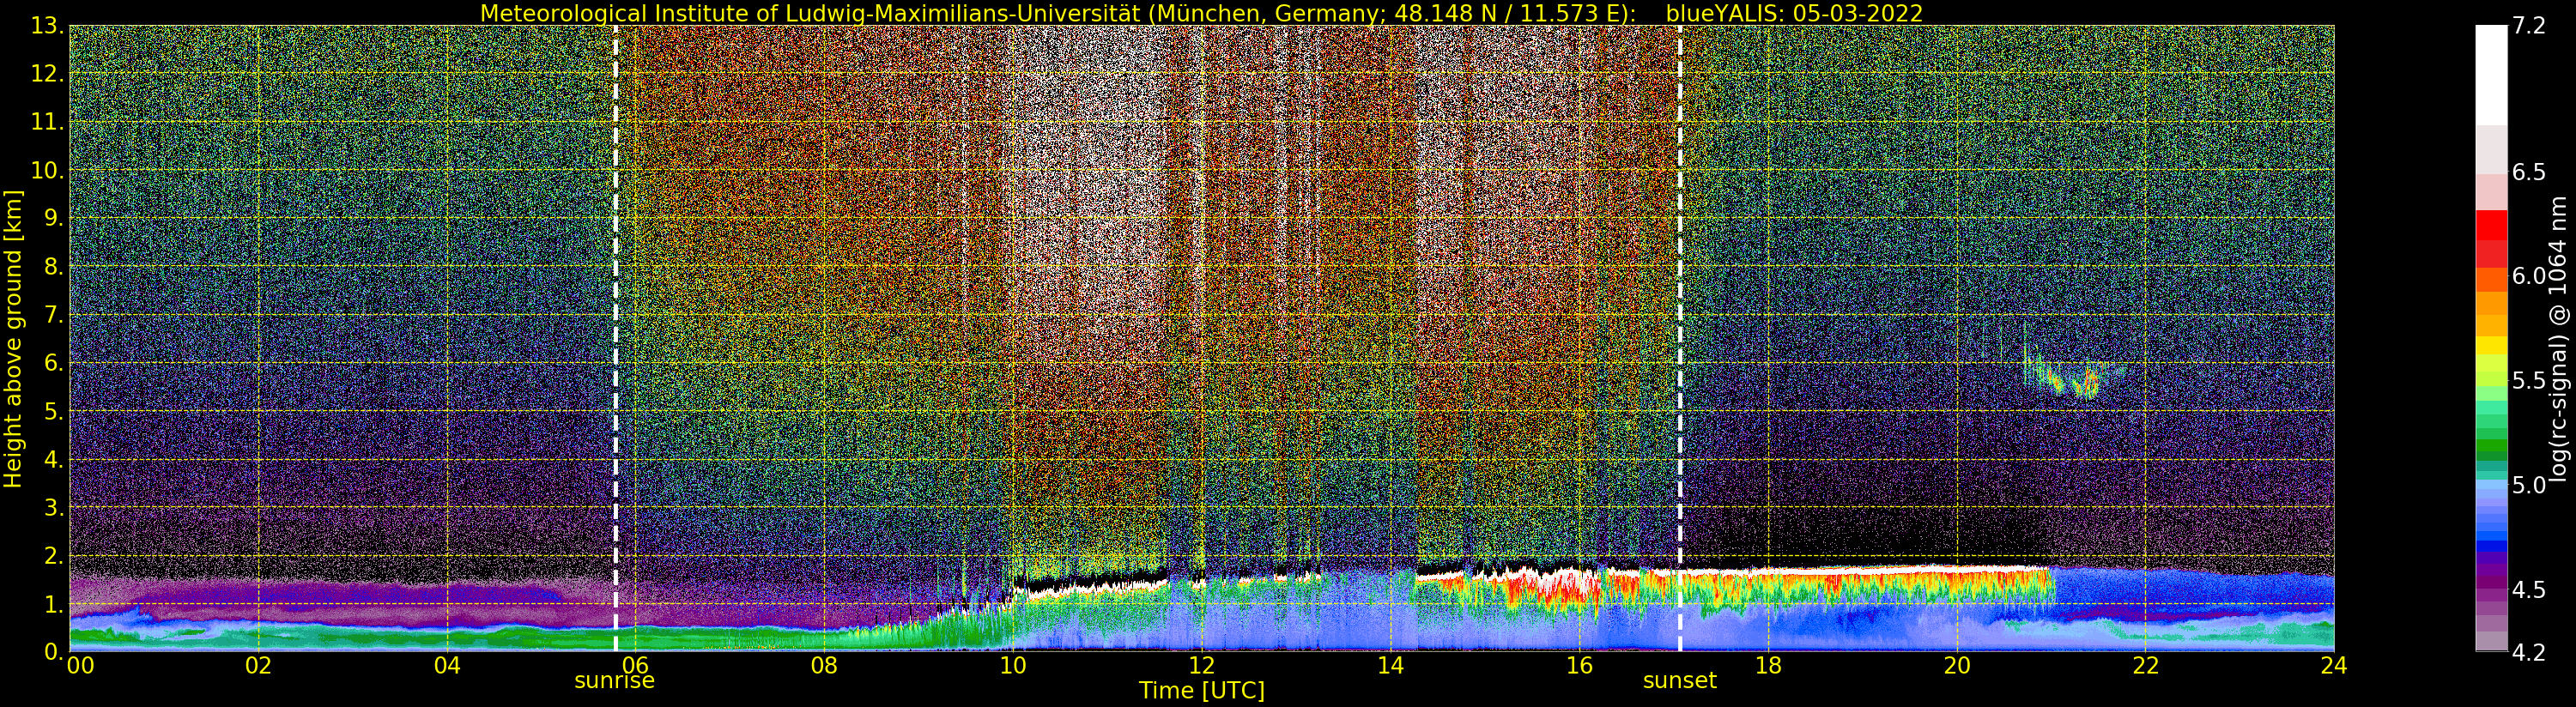Click the height-axis tick label "9."
The height and width of the screenshot is (707, 2576).
[x=54, y=219]
